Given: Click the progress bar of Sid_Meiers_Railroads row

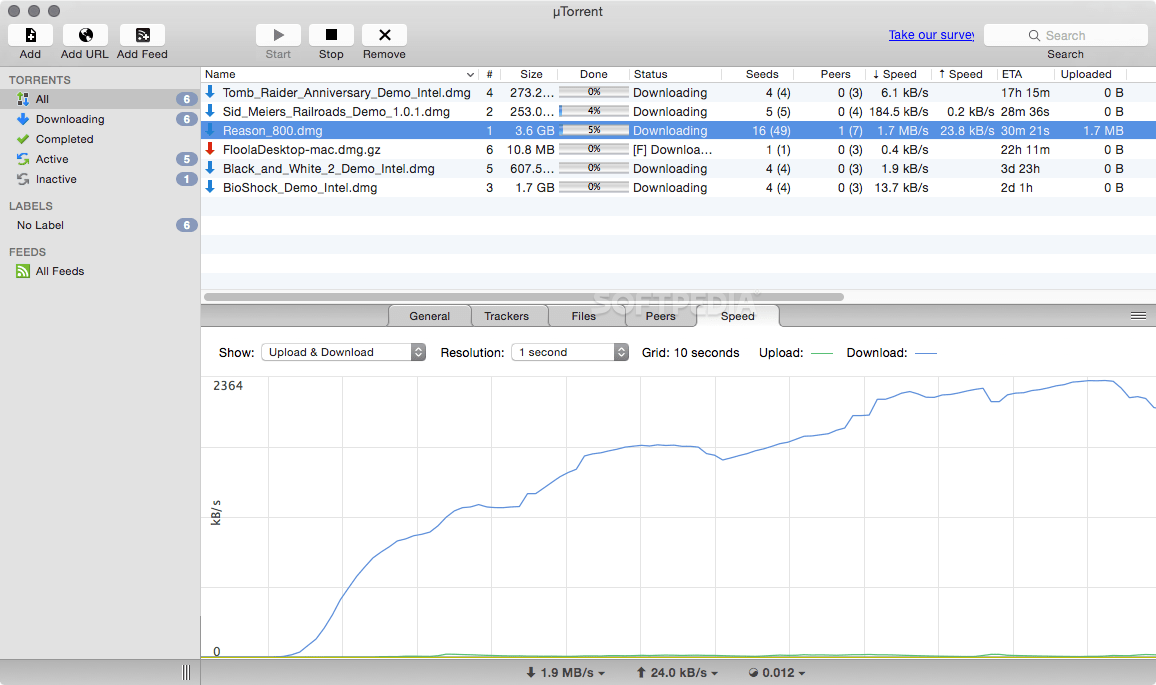Looking at the screenshot, I should point(594,111).
